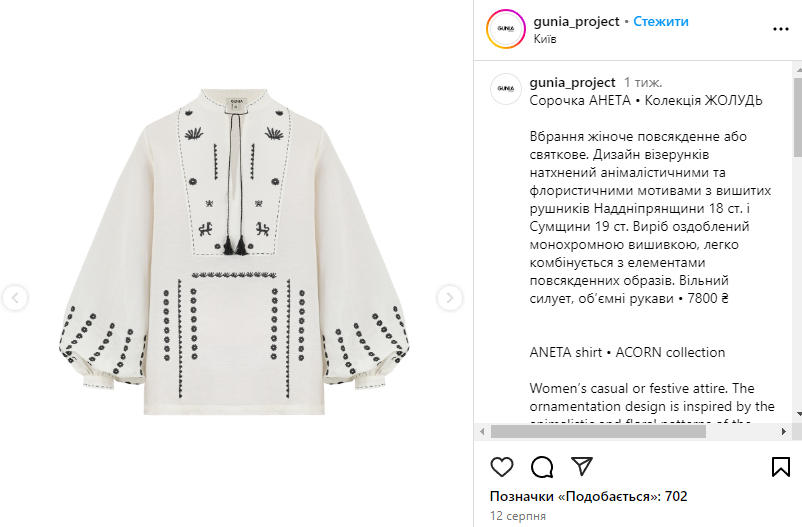
Task: Share post using paper plane icon
Action: [x=582, y=466]
